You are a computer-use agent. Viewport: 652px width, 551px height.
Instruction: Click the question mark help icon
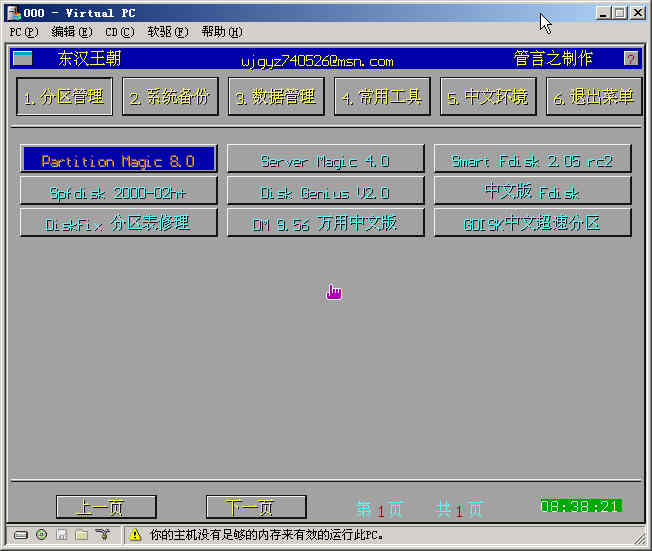coord(631,59)
